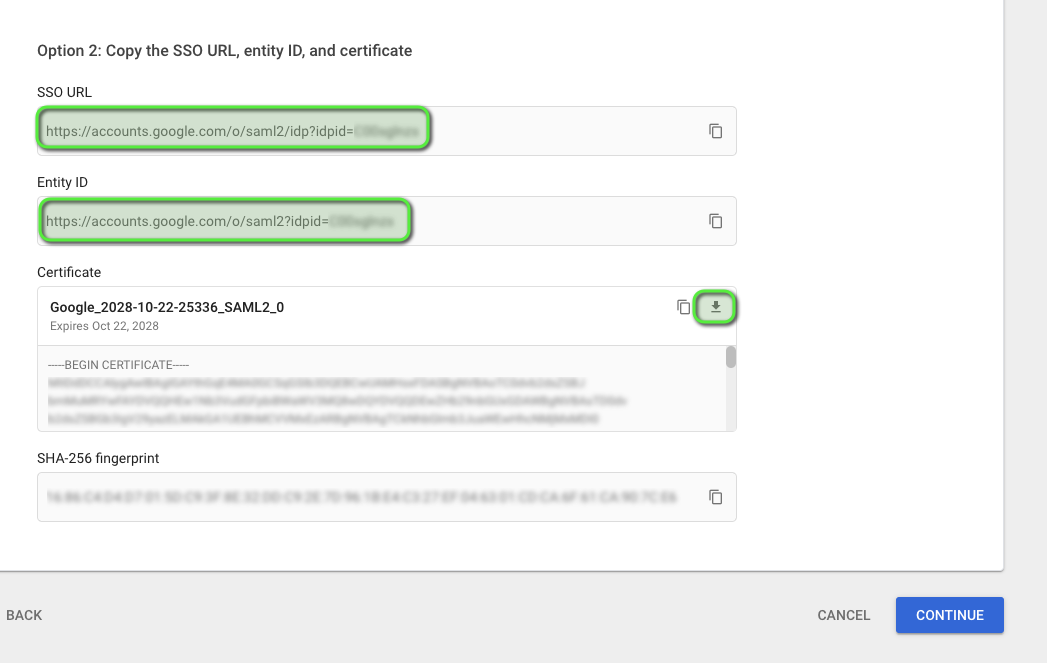
Task: Copy the certificate contents
Action: click(683, 307)
